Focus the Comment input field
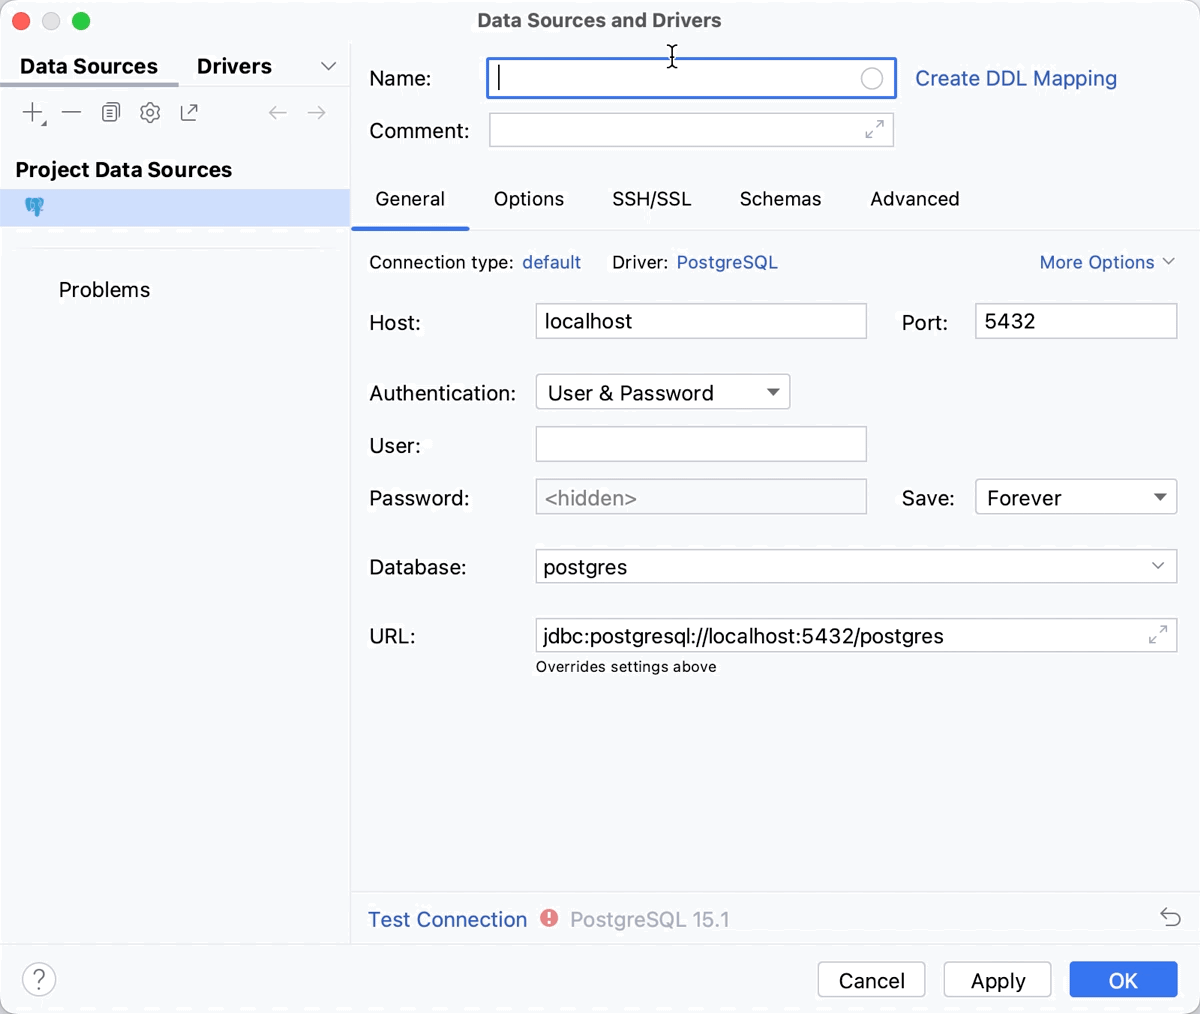The image size is (1200, 1014). click(x=691, y=130)
